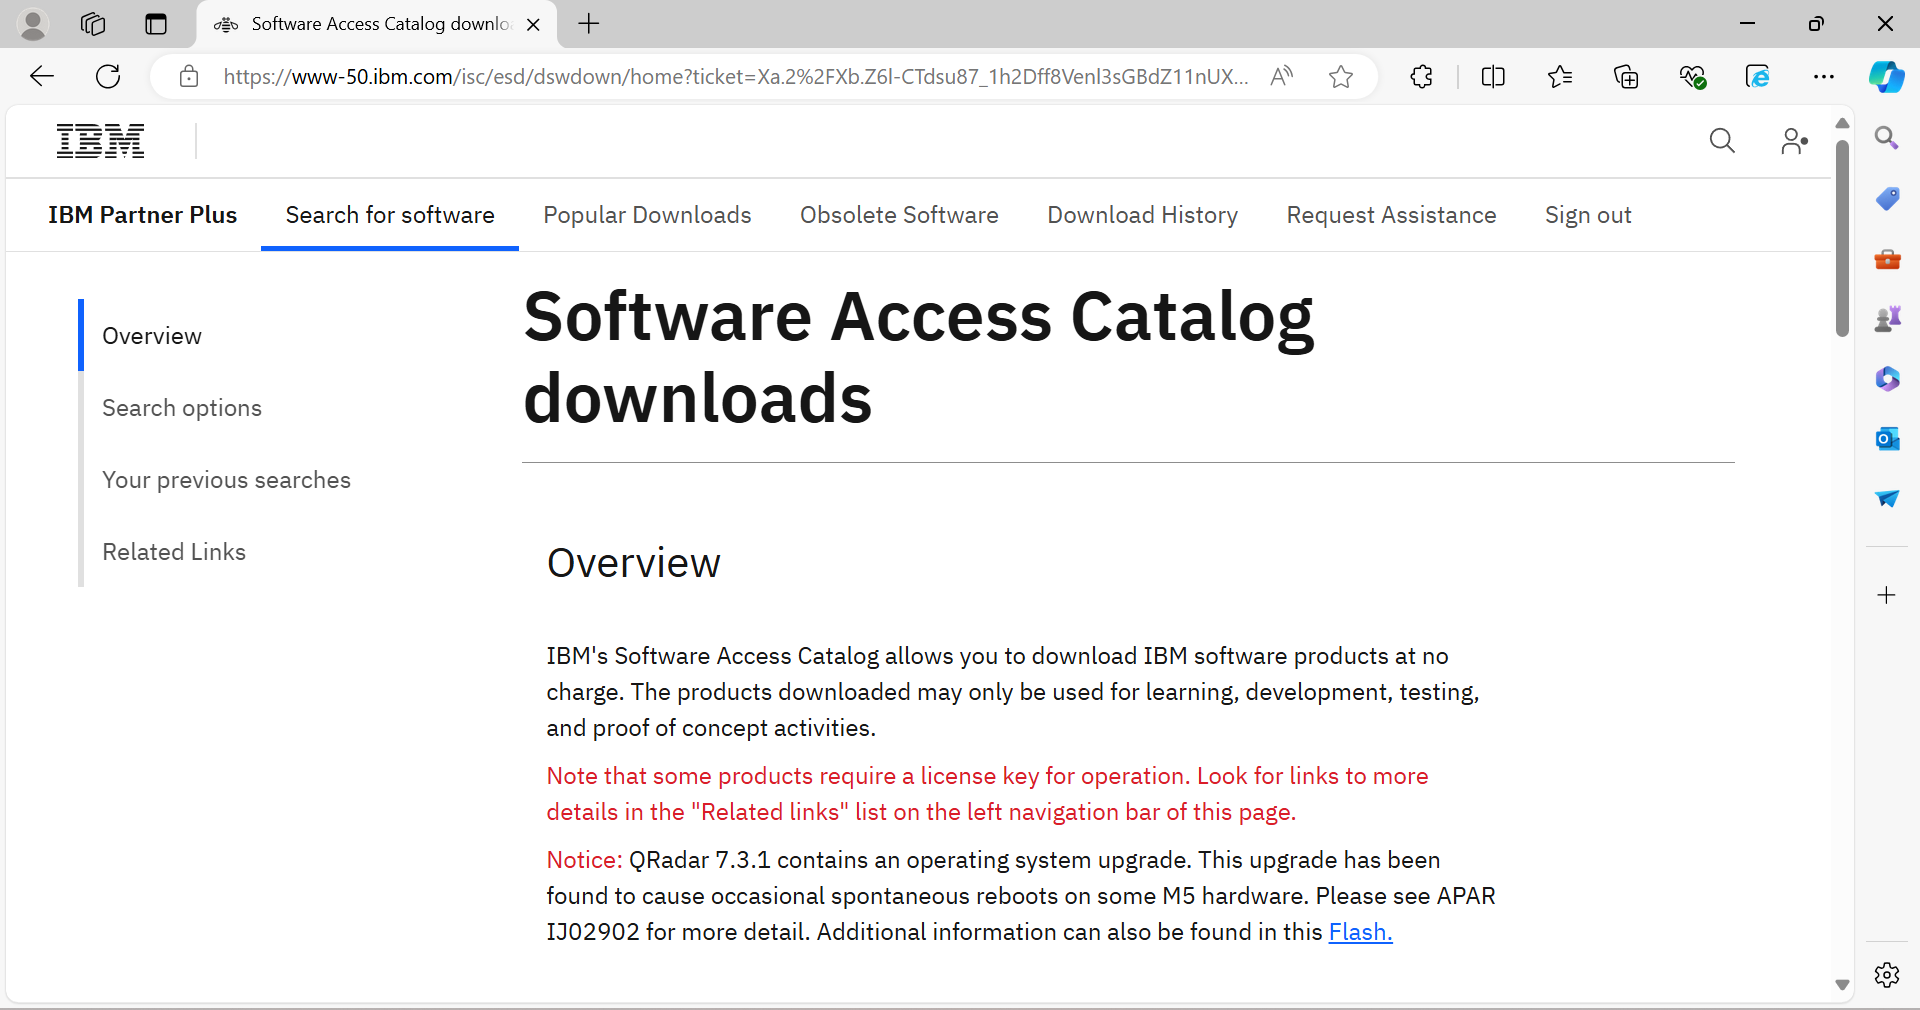Screen dimensions: 1920x1010
Task: Open Outlook in the sidebar
Action: click(x=1887, y=439)
